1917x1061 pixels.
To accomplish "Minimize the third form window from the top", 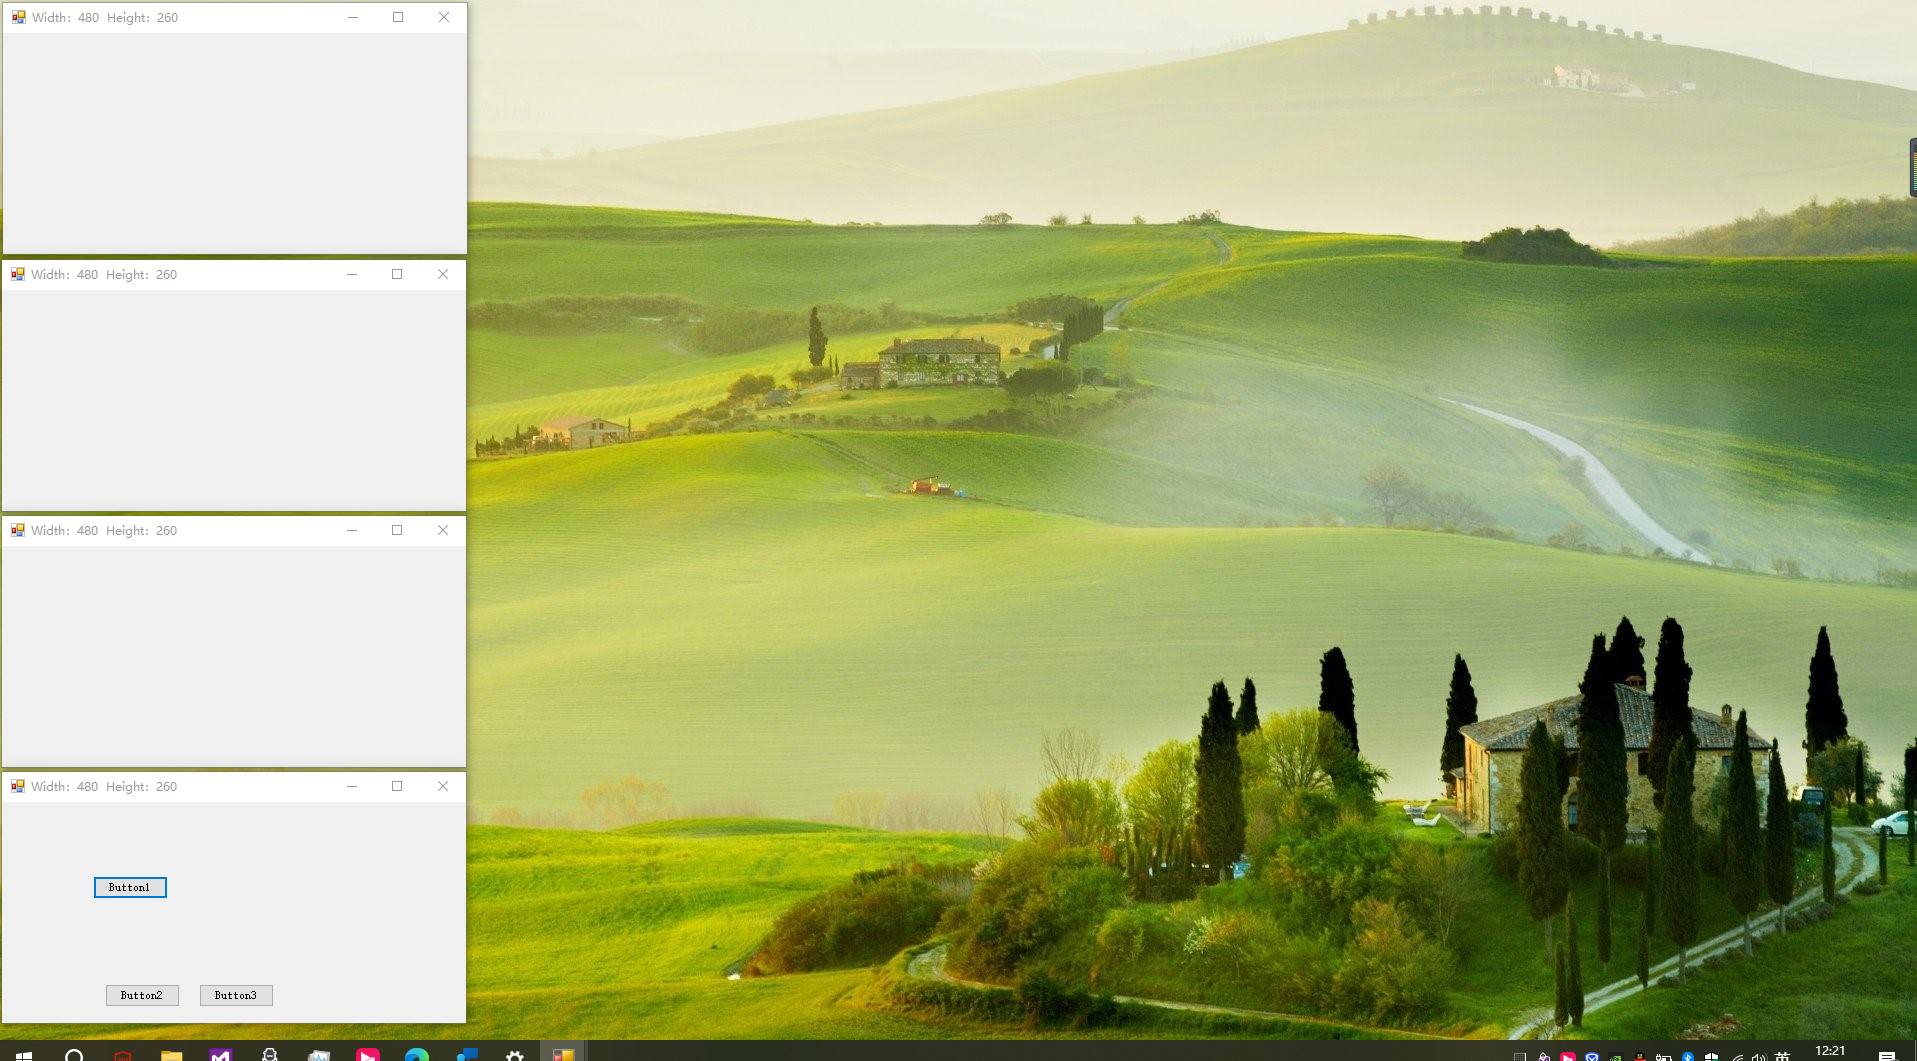I will pyautogui.click(x=352, y=531).
